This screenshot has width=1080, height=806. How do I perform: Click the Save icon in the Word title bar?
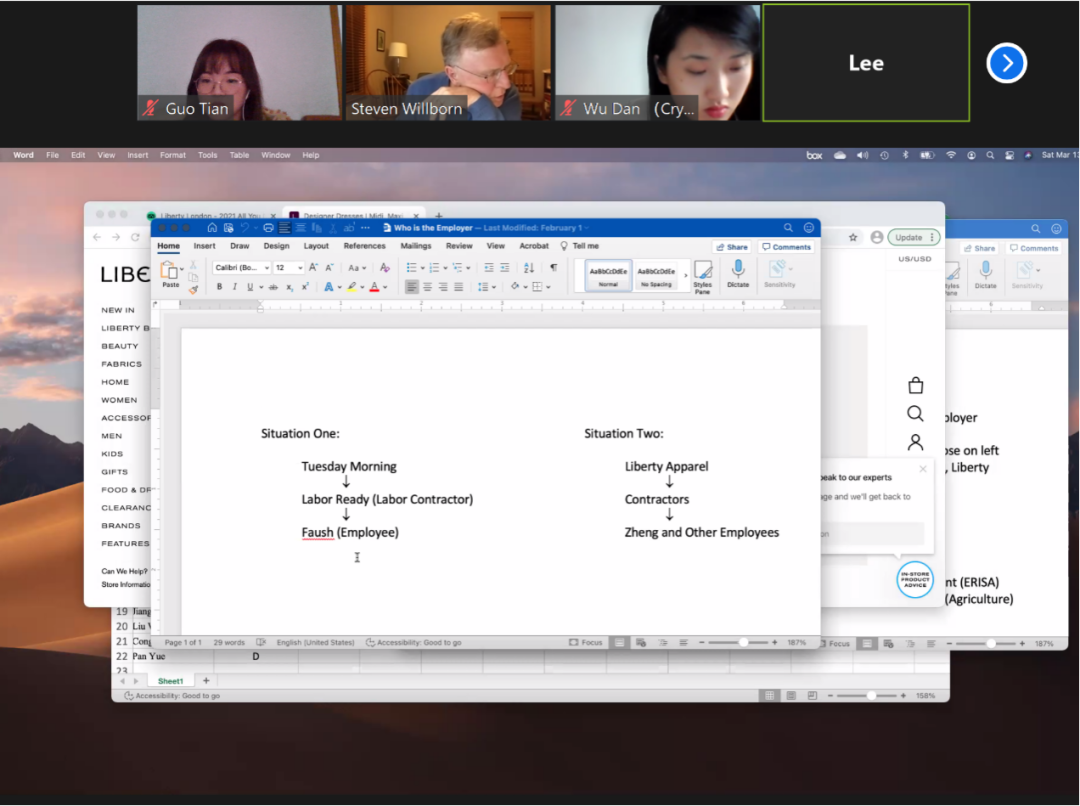click(229, 228)
